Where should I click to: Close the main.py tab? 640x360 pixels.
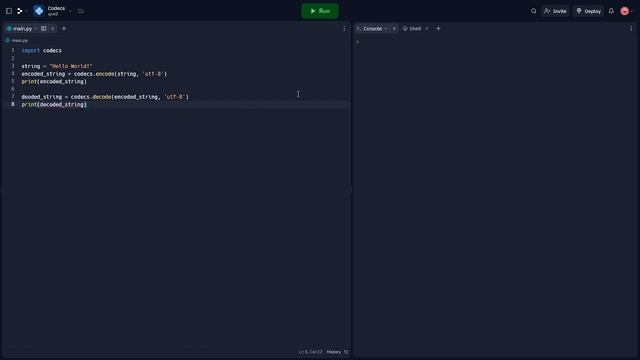[53, 29]
